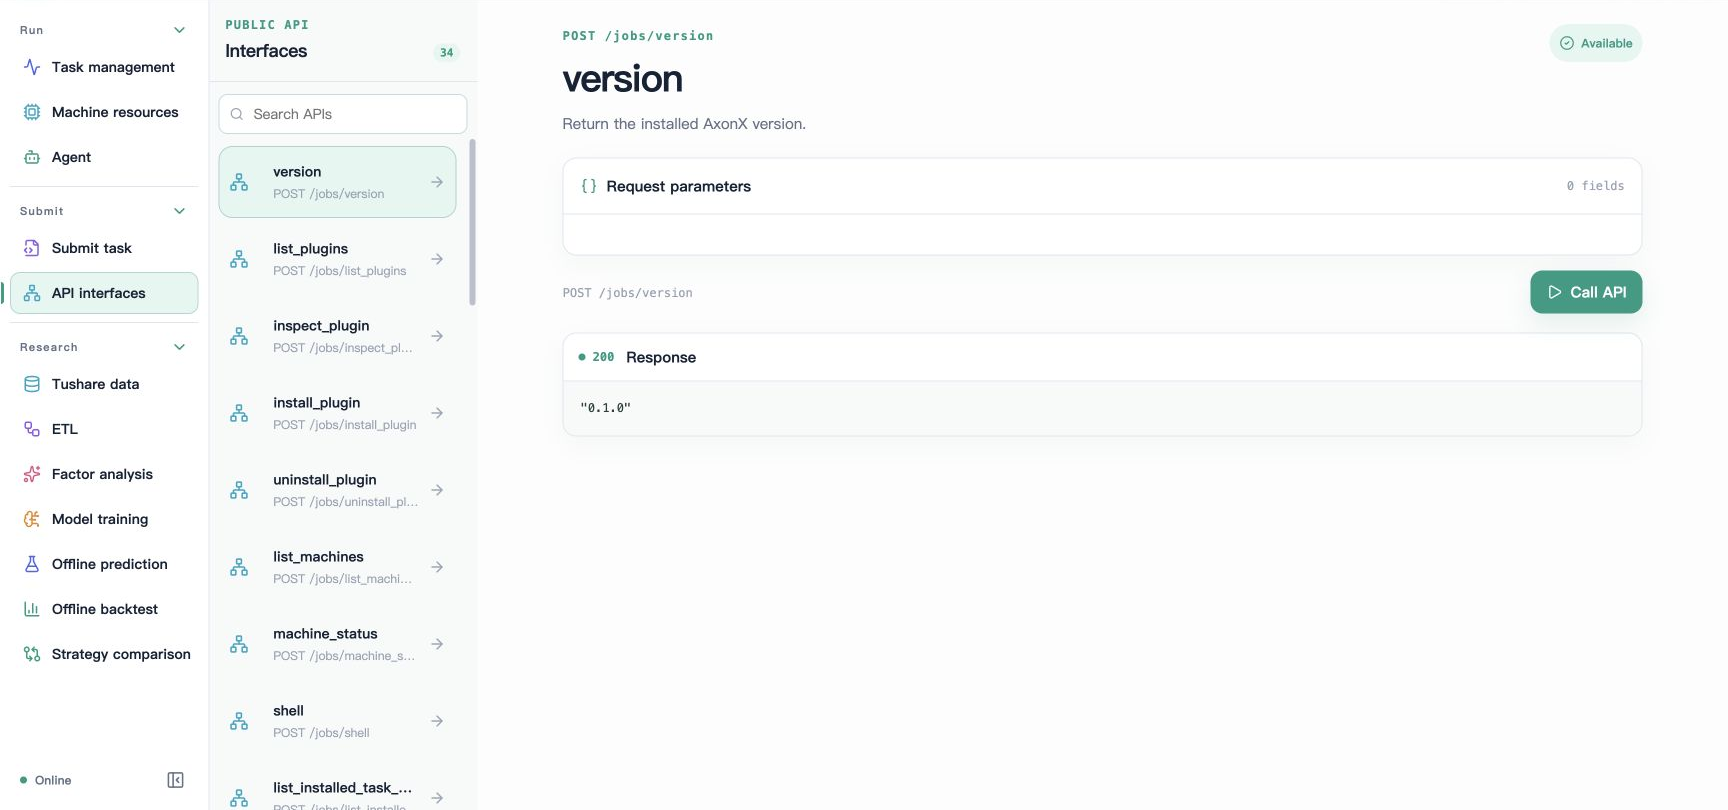Click the interfaces list scrollbar
Viewport: 1728px width, 810px height.
click(x=472, y=223)
